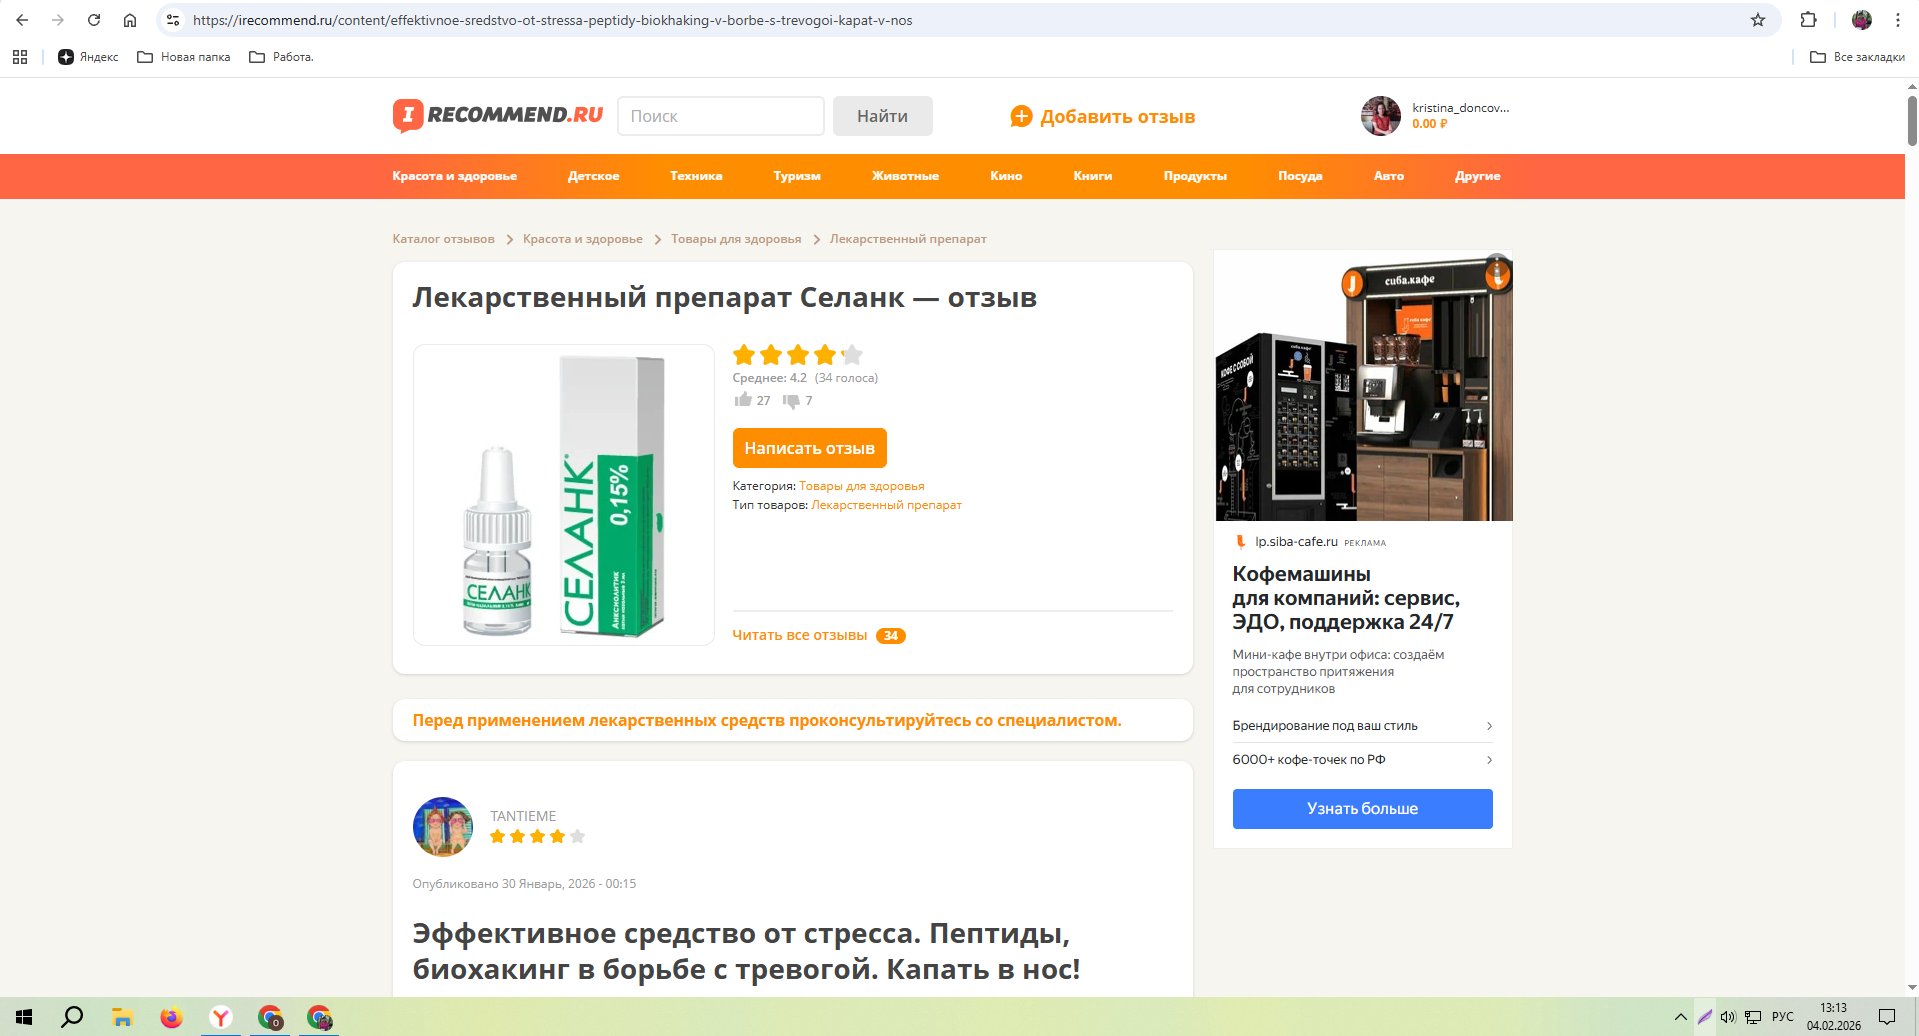
Task: Expand the Брендирование под ваш стиль ad row
Action: coord(1362,726)
